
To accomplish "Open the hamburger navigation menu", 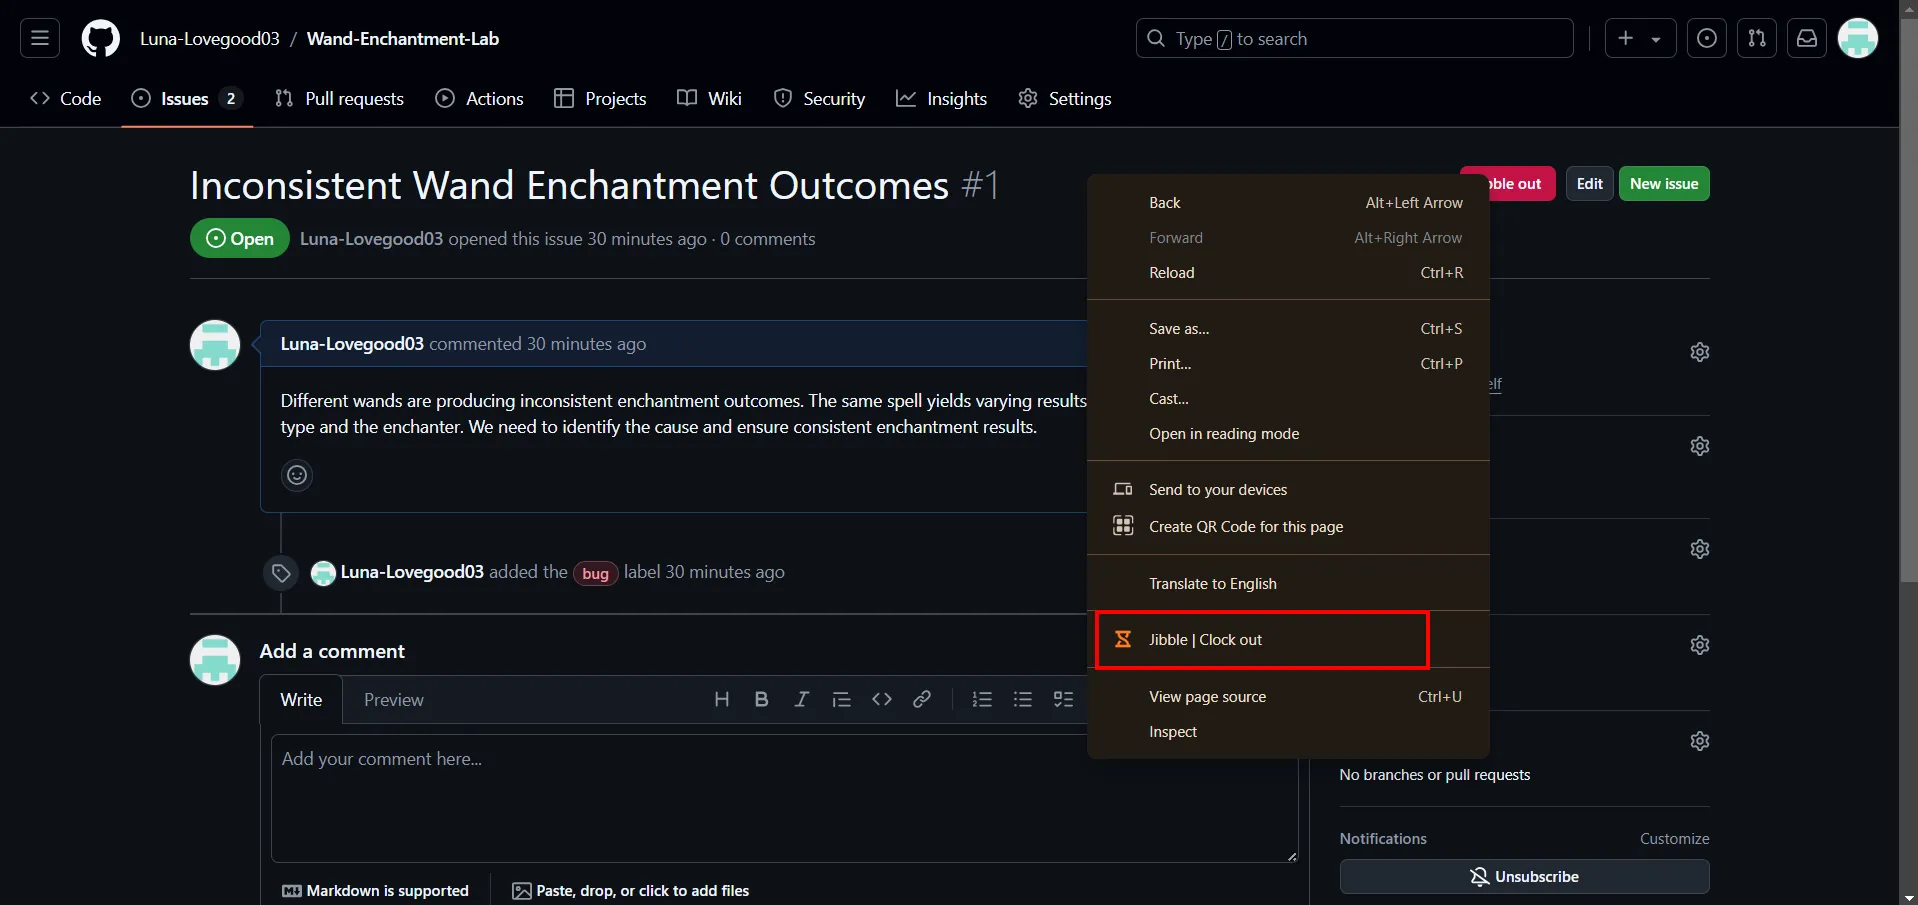I will 40,39.
